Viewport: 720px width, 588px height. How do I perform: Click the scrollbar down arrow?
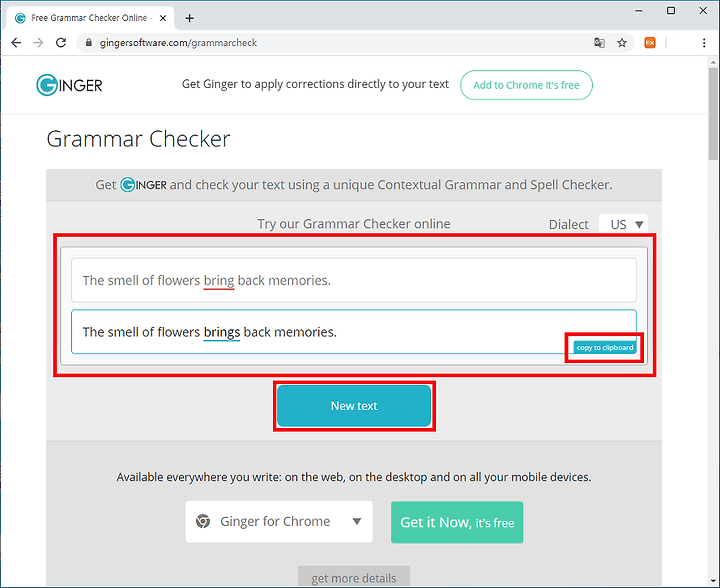pyautogui.click(x=713, y=582)
